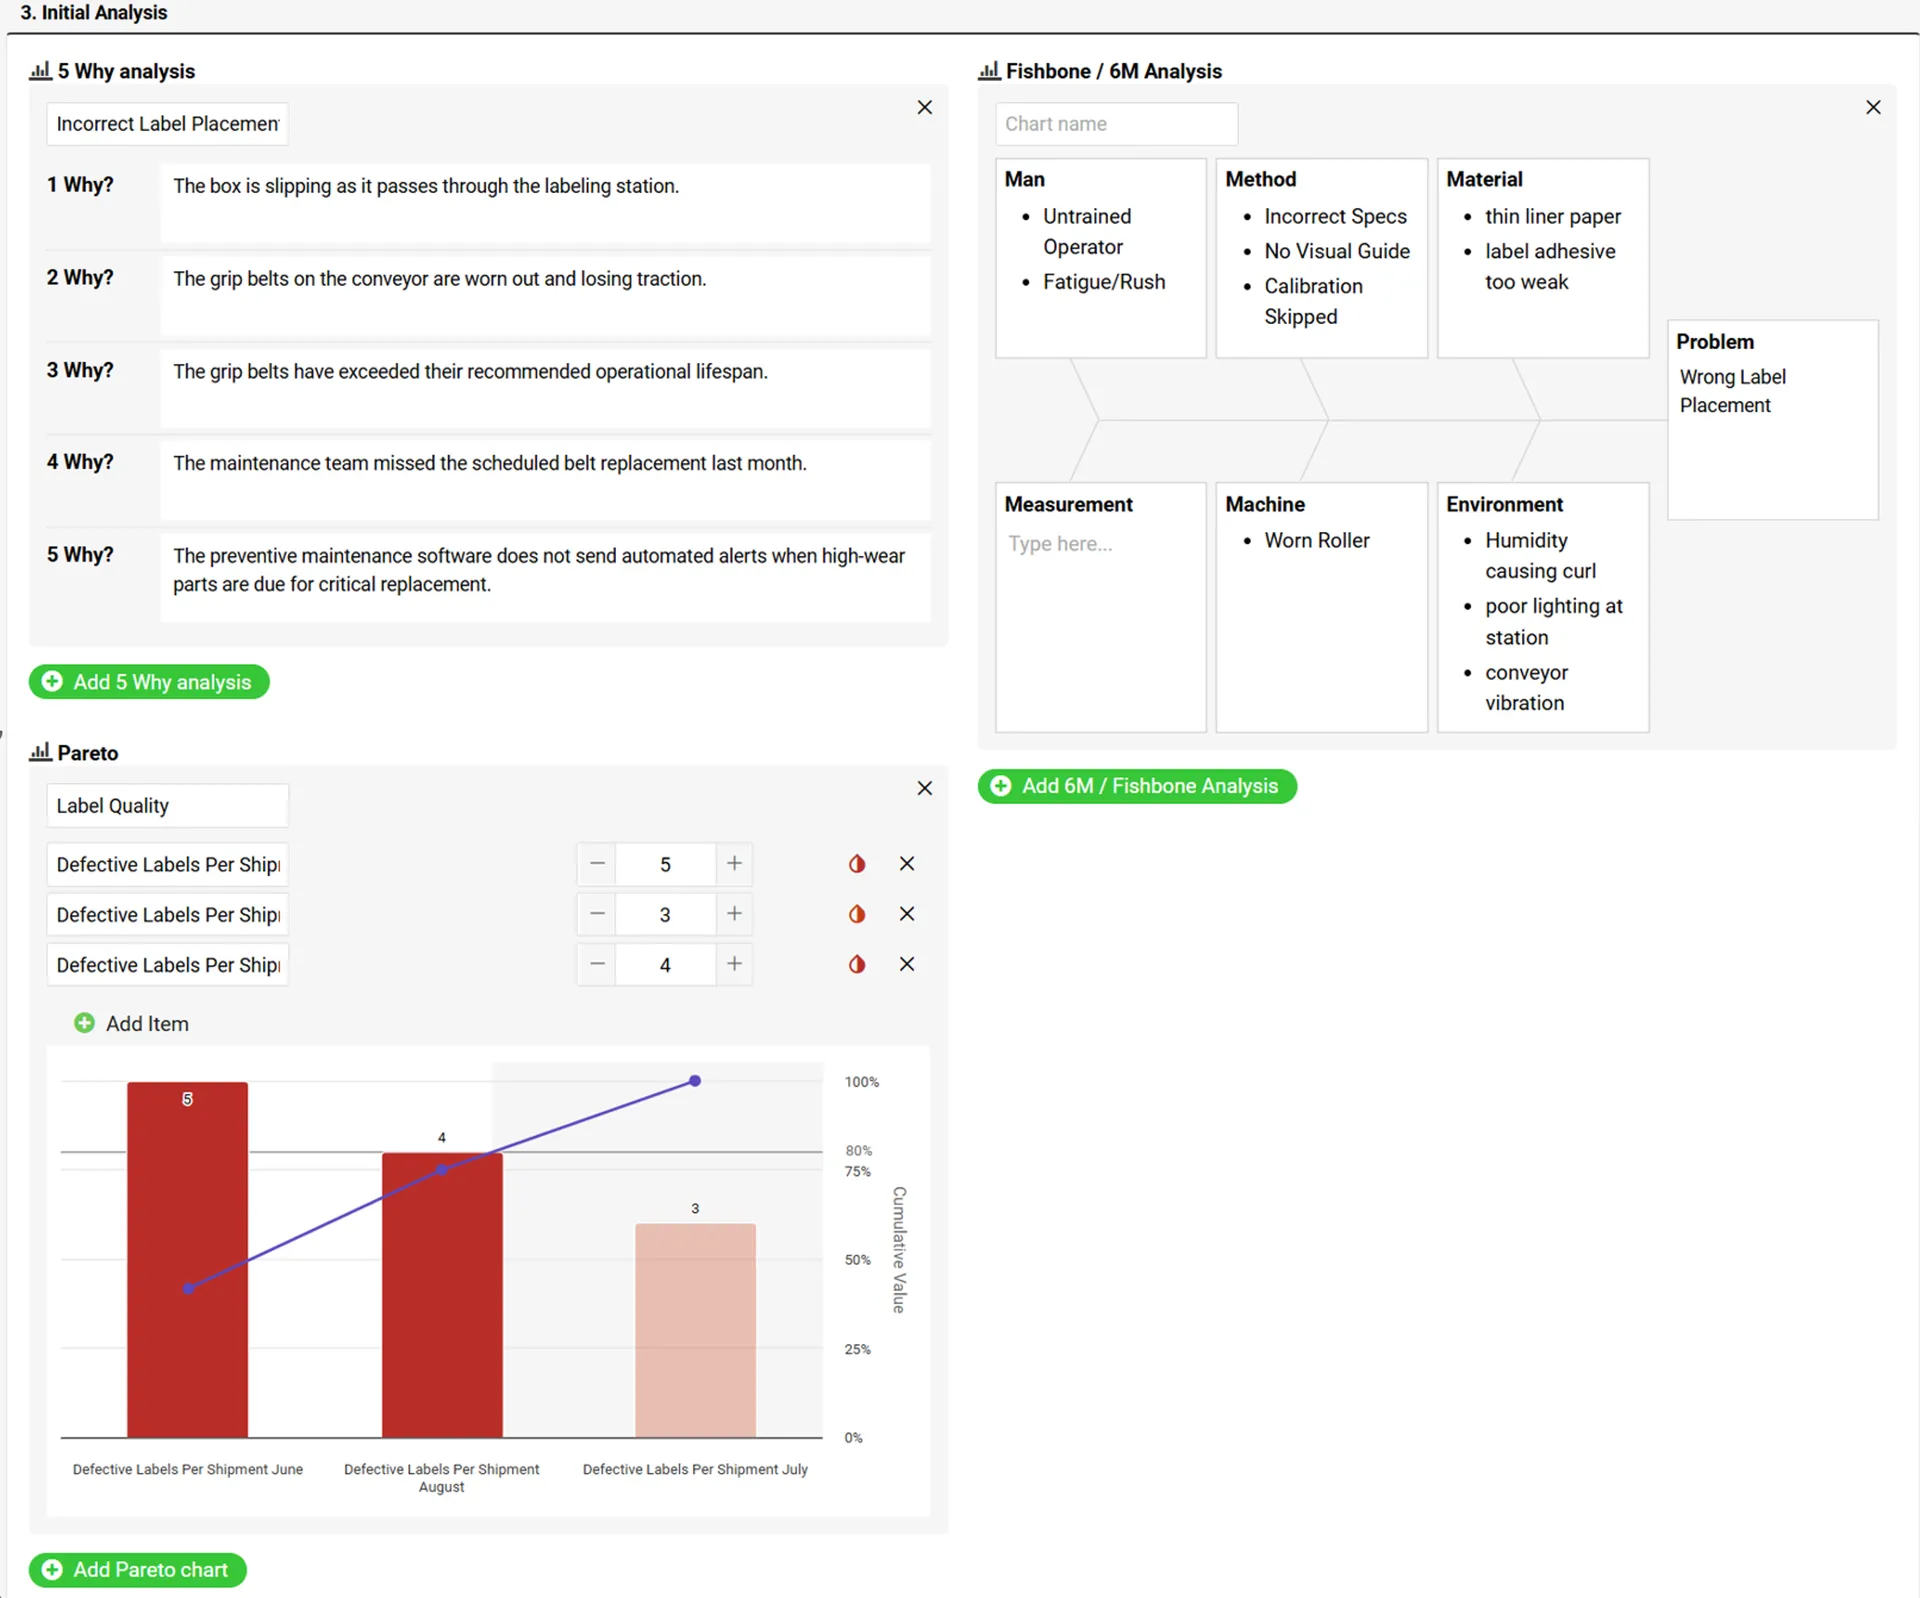Edit the Method causes box
1920x1598 pixels.
point(1321,258)
